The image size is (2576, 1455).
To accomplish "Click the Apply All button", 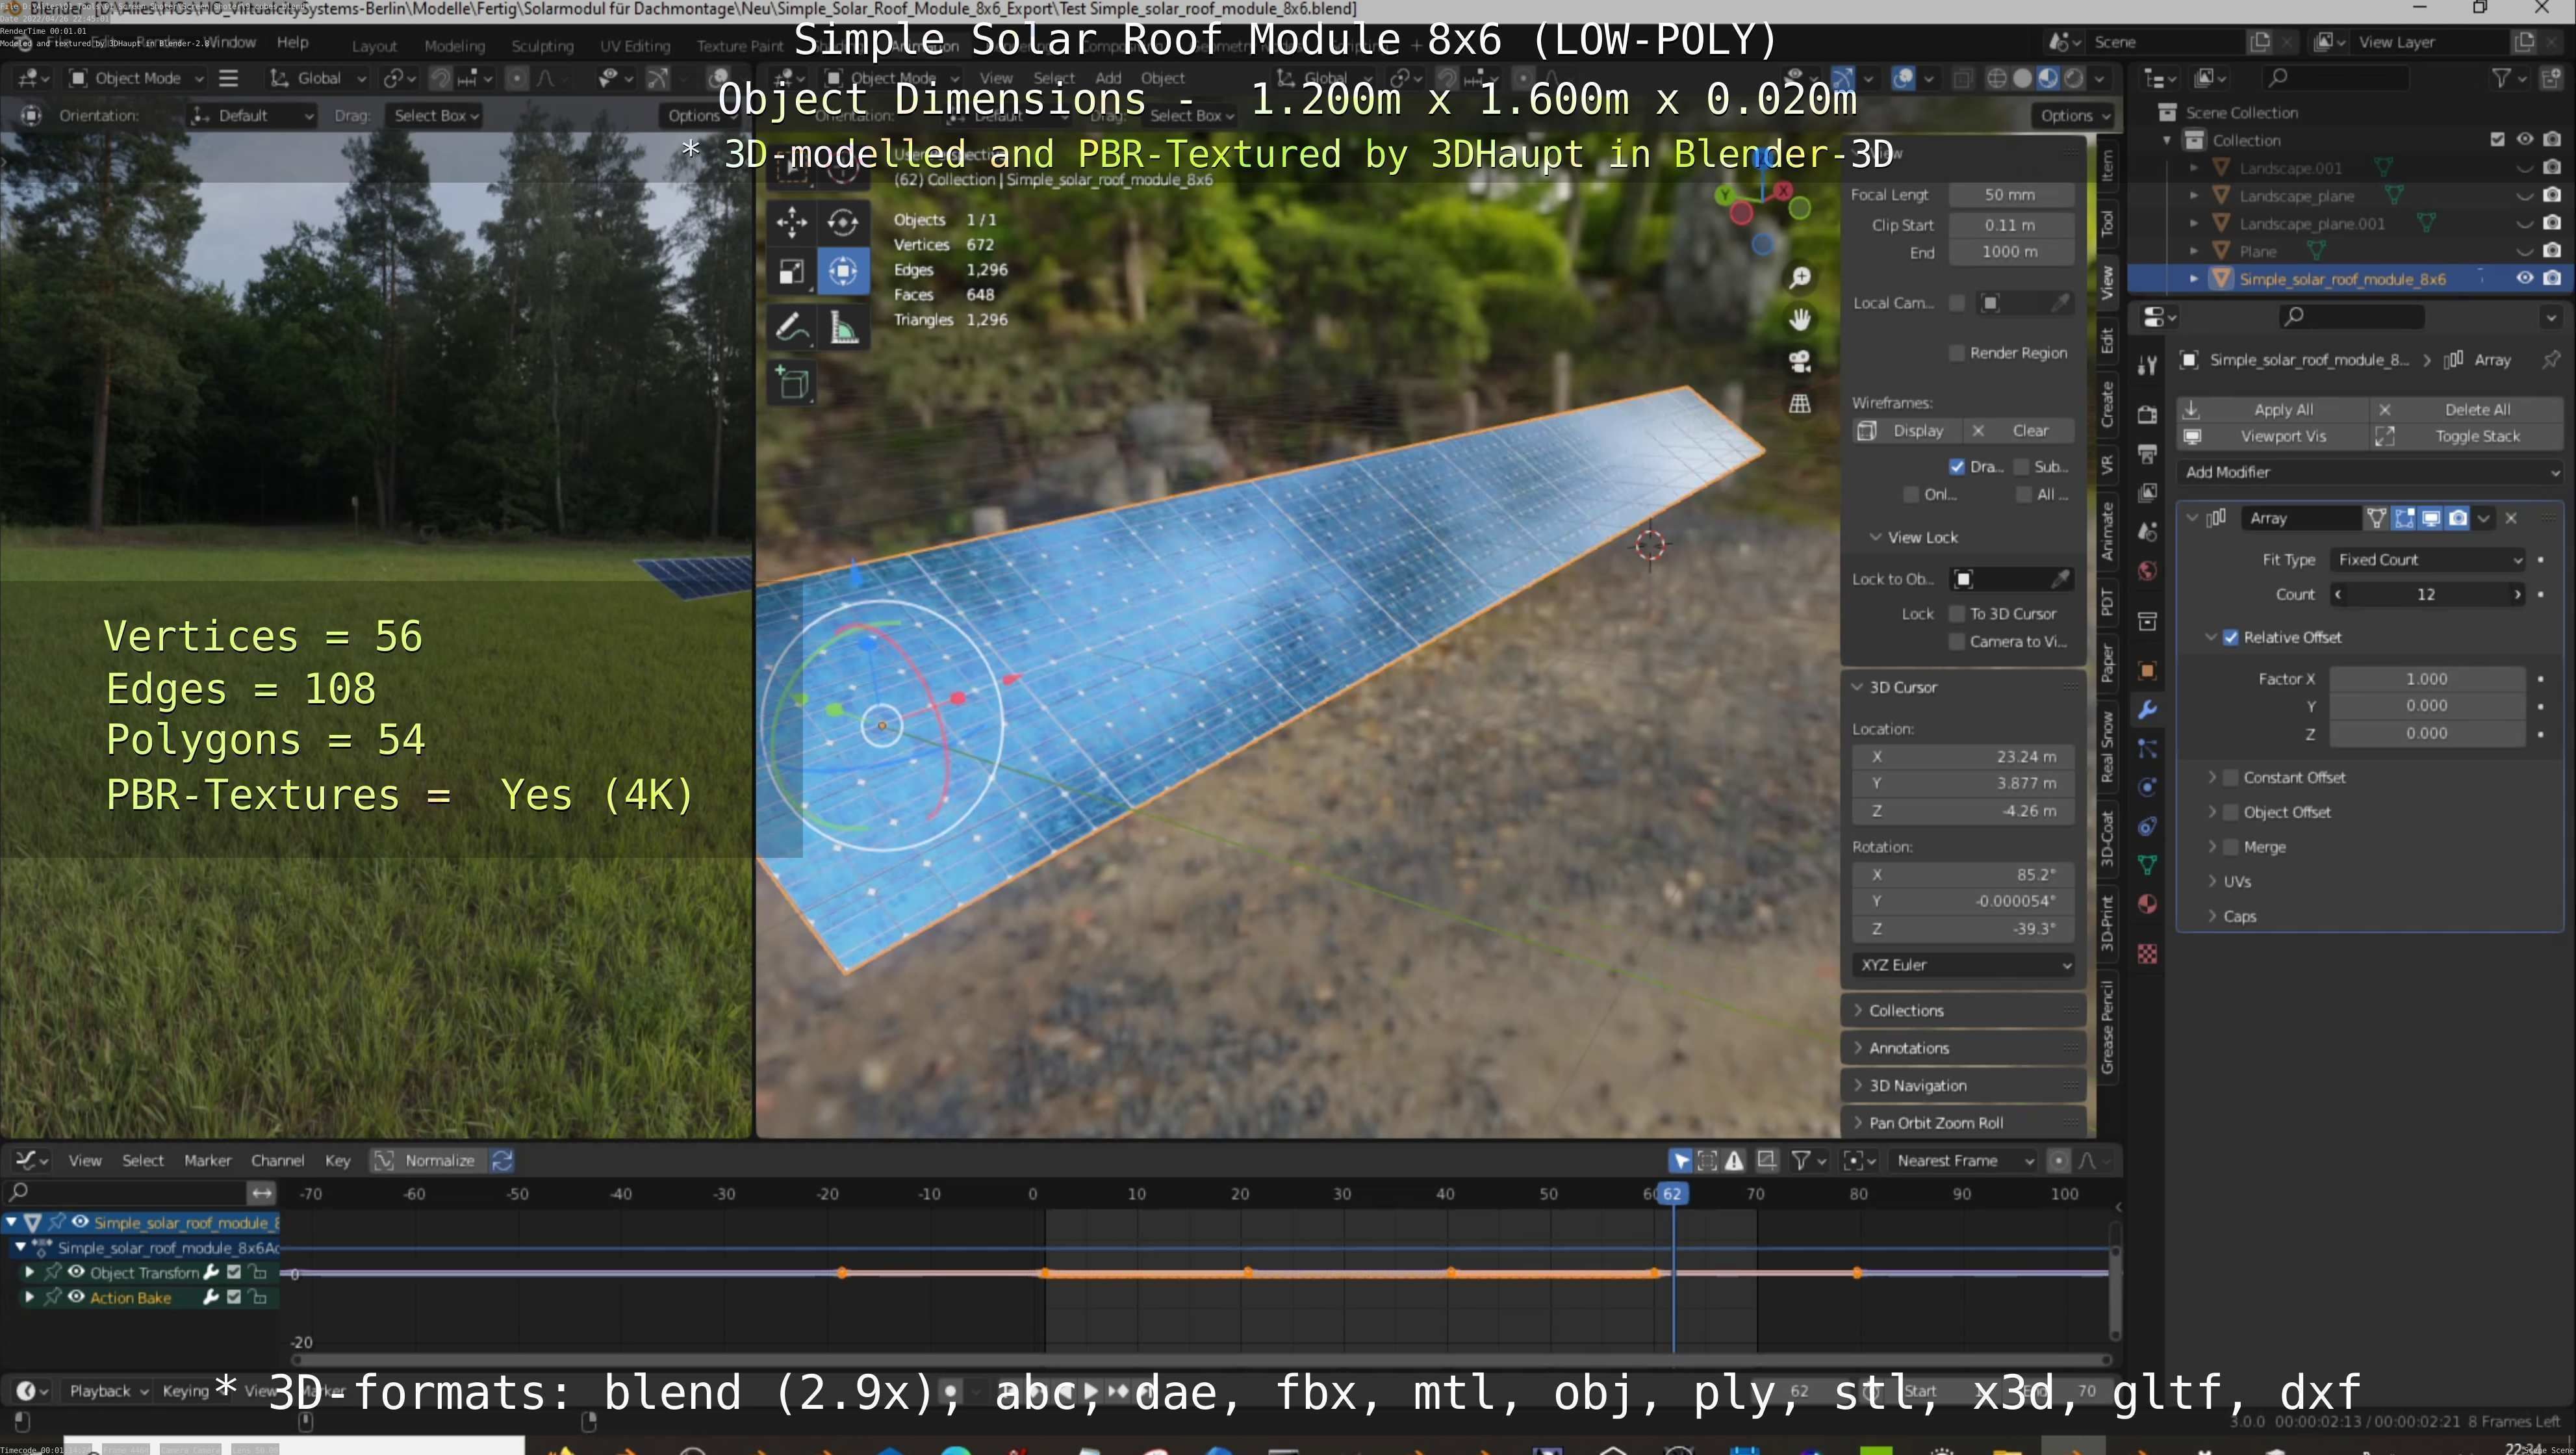I will click(2272, 410).
